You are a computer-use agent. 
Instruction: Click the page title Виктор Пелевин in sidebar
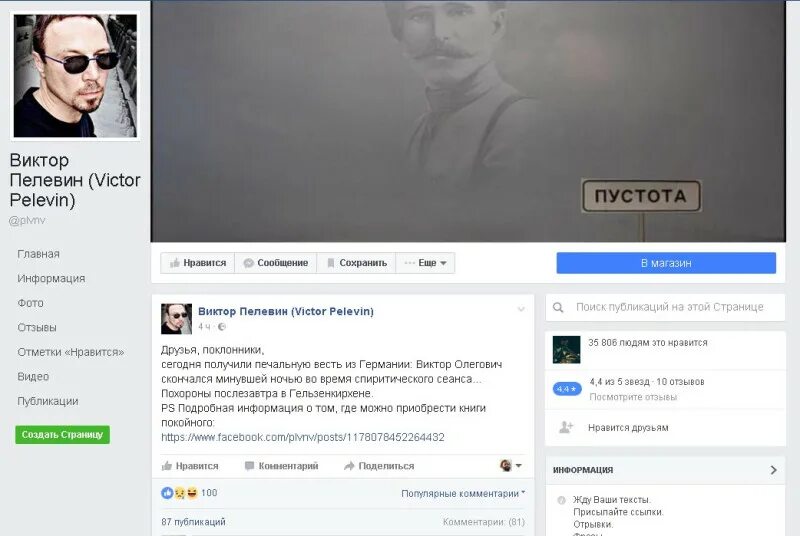[74, 180]
